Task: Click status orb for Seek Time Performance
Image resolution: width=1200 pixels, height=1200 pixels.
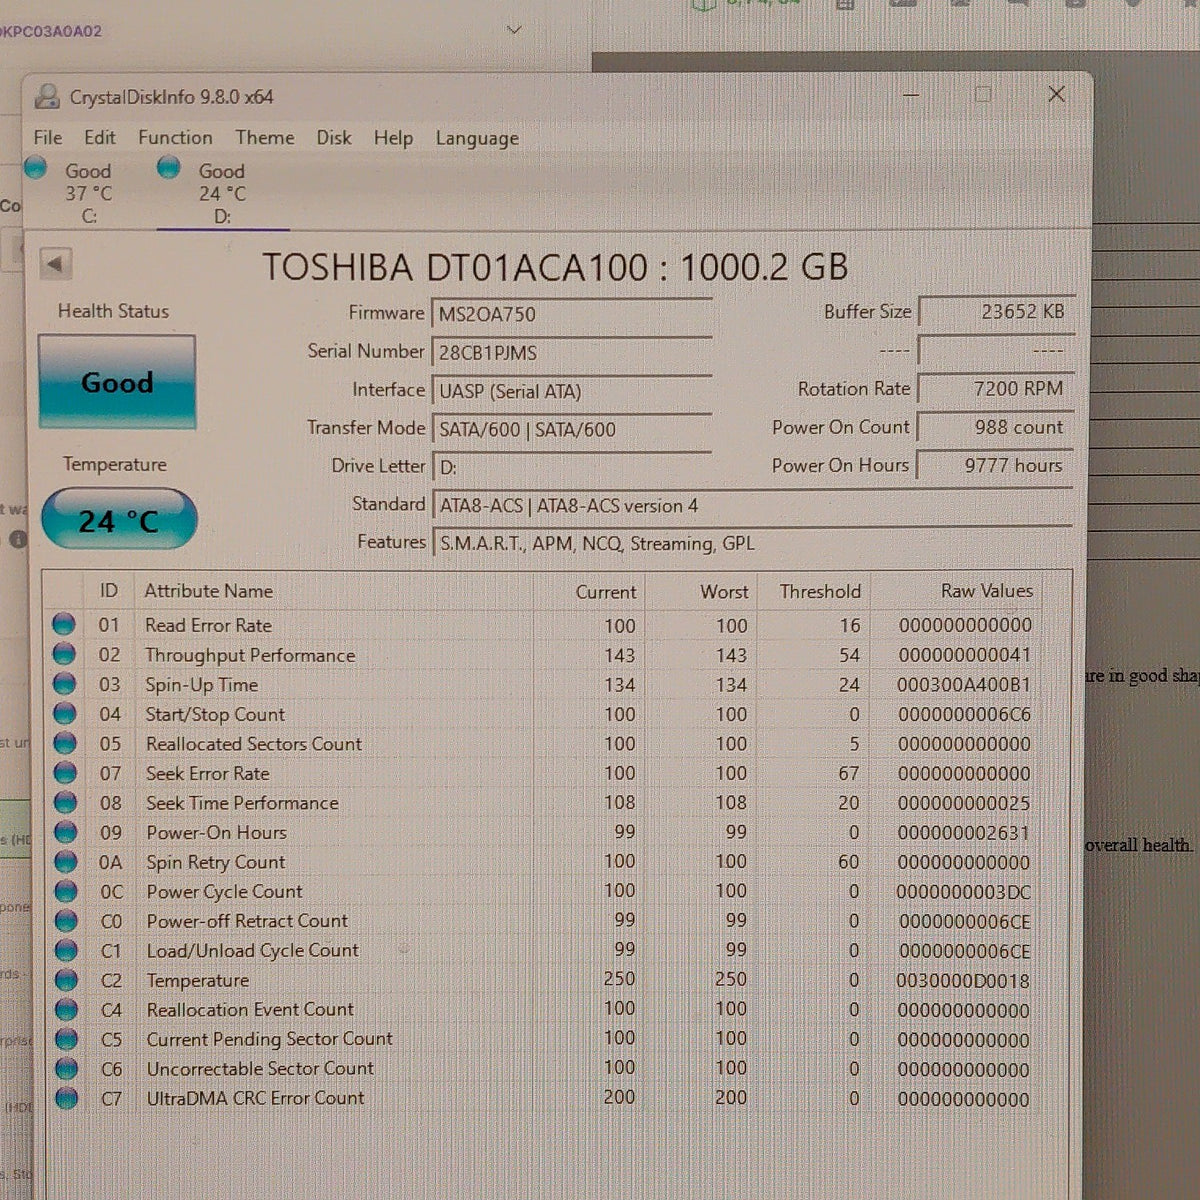Action: (65, 802)
